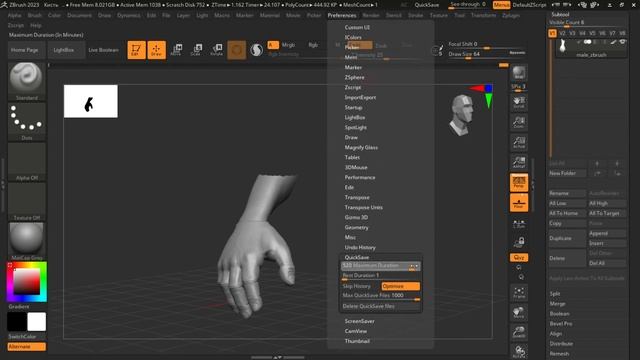Adjust the Max QuickSave Files slider
This screenshot has width=640, height=360.
pos(380,296)
